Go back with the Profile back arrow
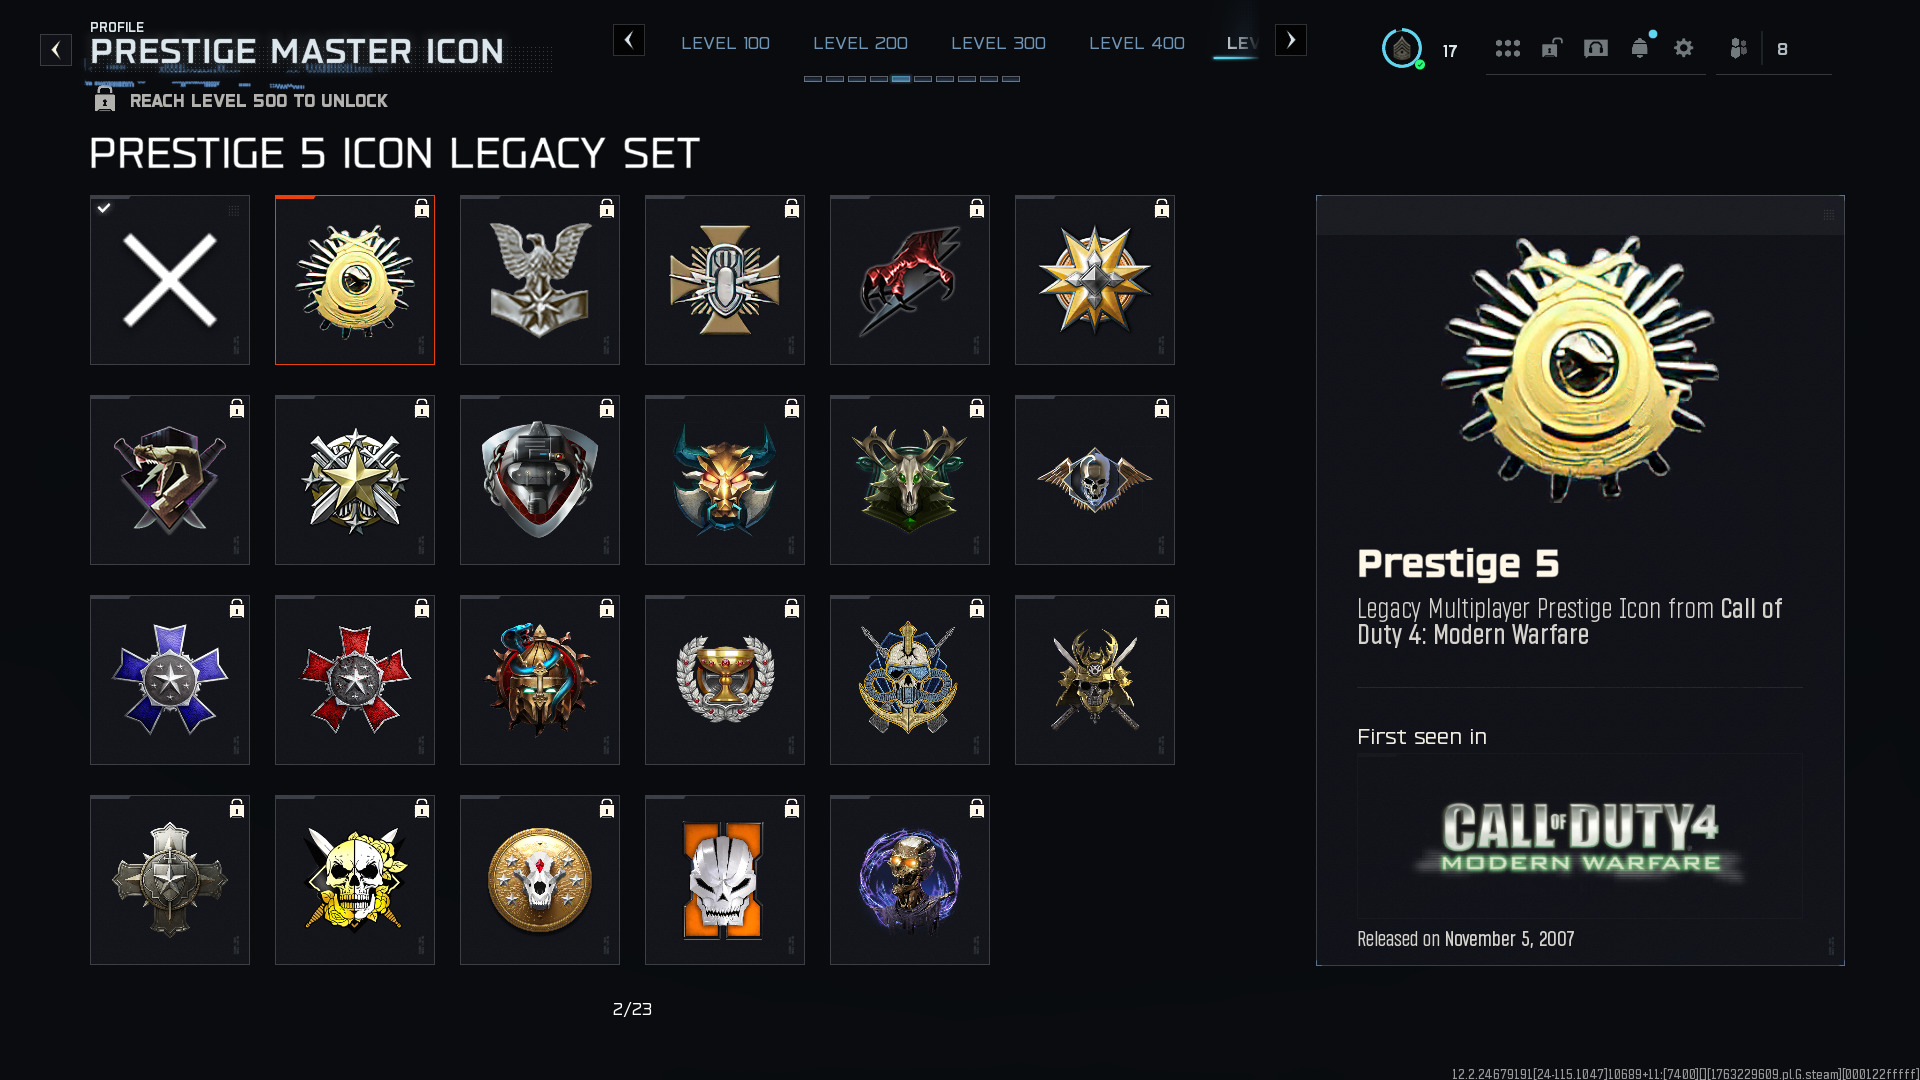1920x1080 pixels. click(56, 50)
